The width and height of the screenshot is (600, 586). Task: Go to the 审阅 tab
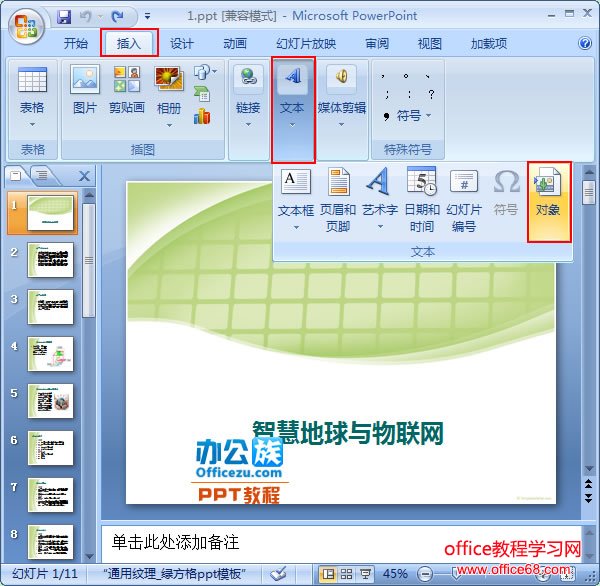(x=377, y=43)
